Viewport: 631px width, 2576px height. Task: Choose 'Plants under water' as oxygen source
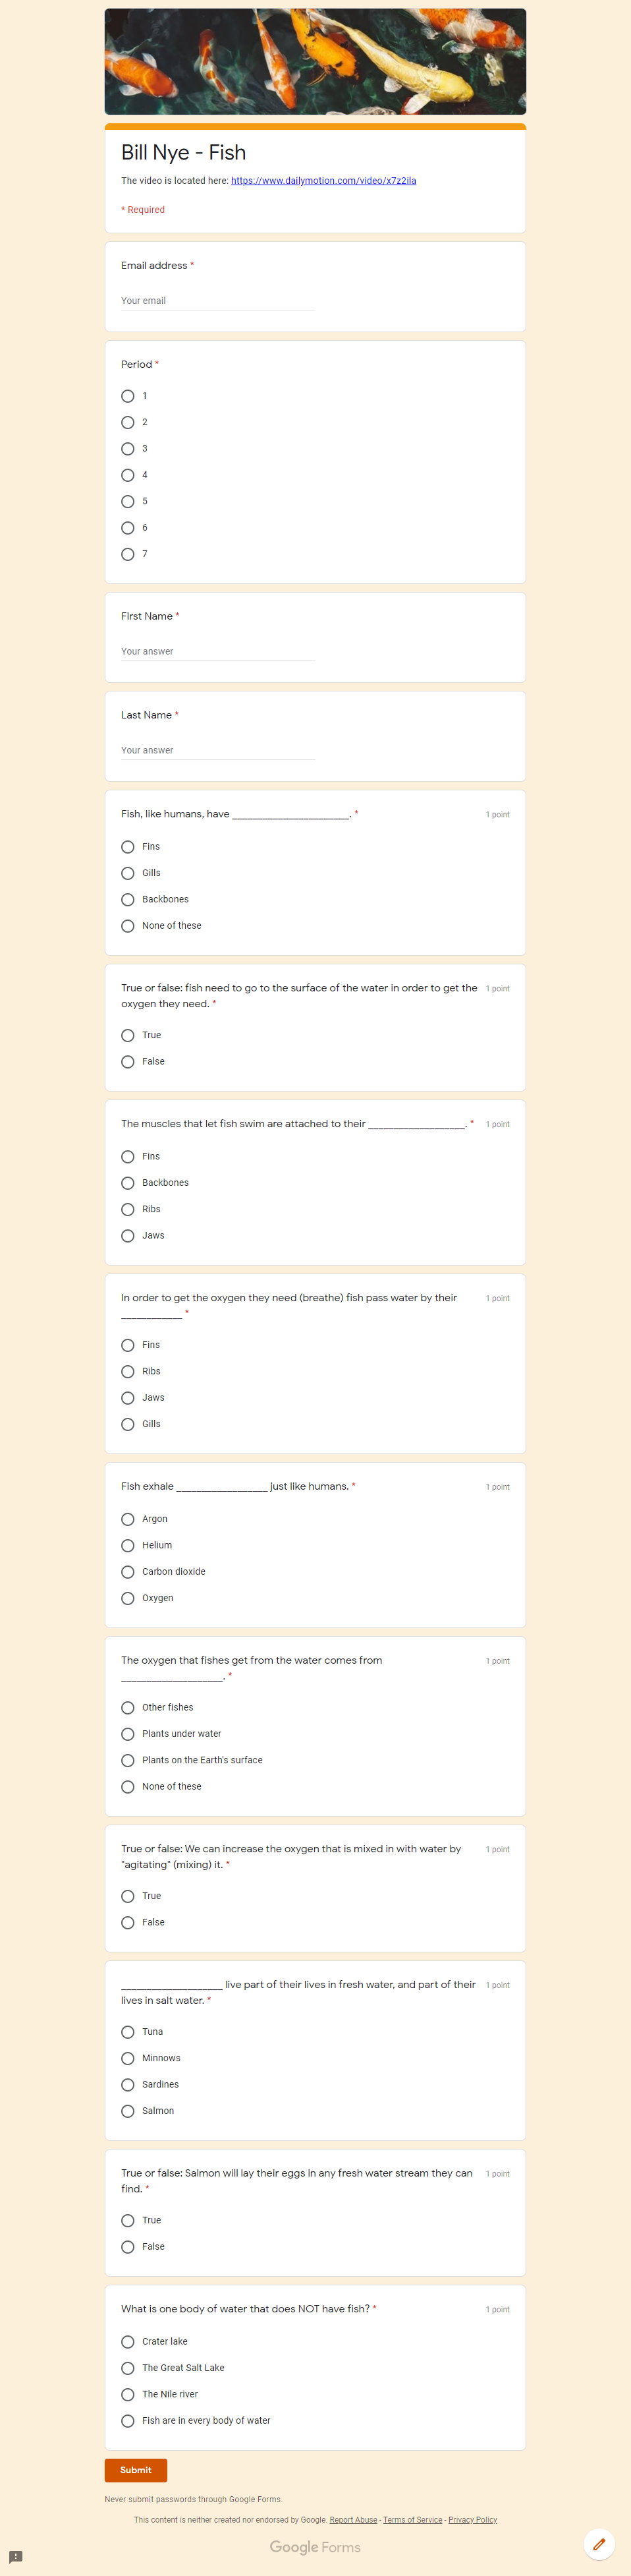click(128, 1734)
